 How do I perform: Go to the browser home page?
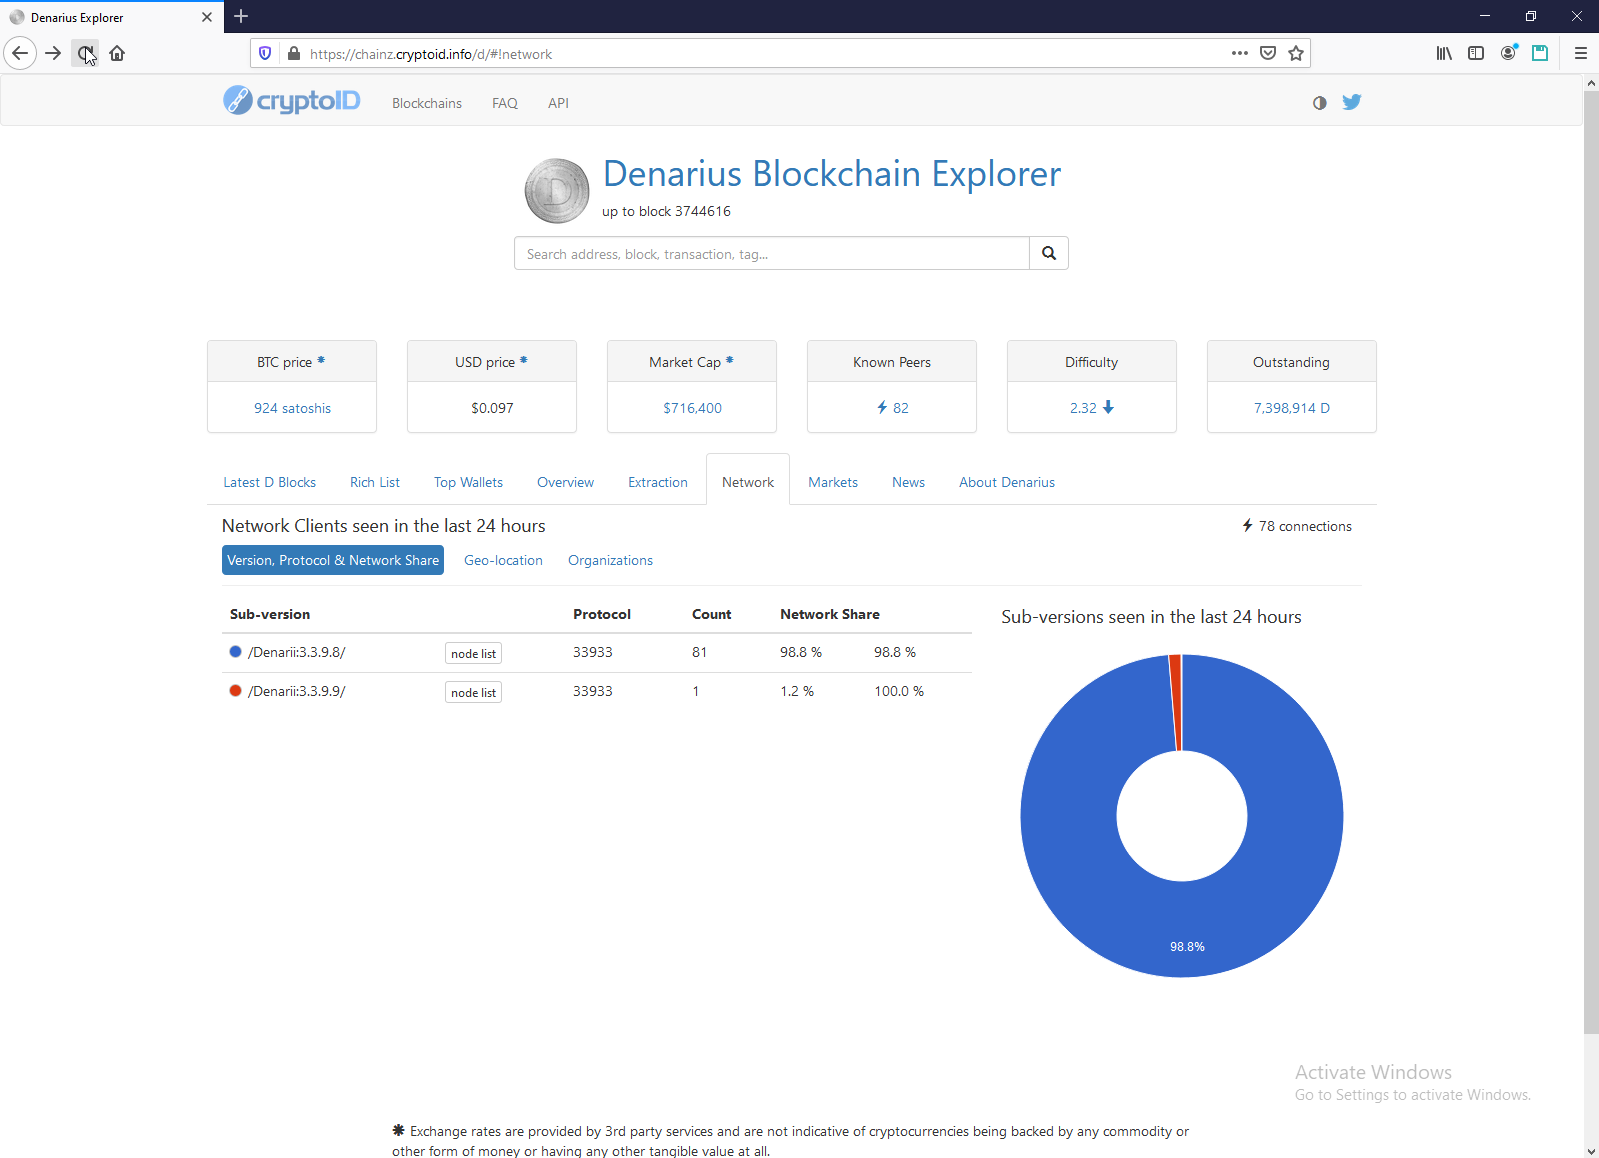[117, 53]
